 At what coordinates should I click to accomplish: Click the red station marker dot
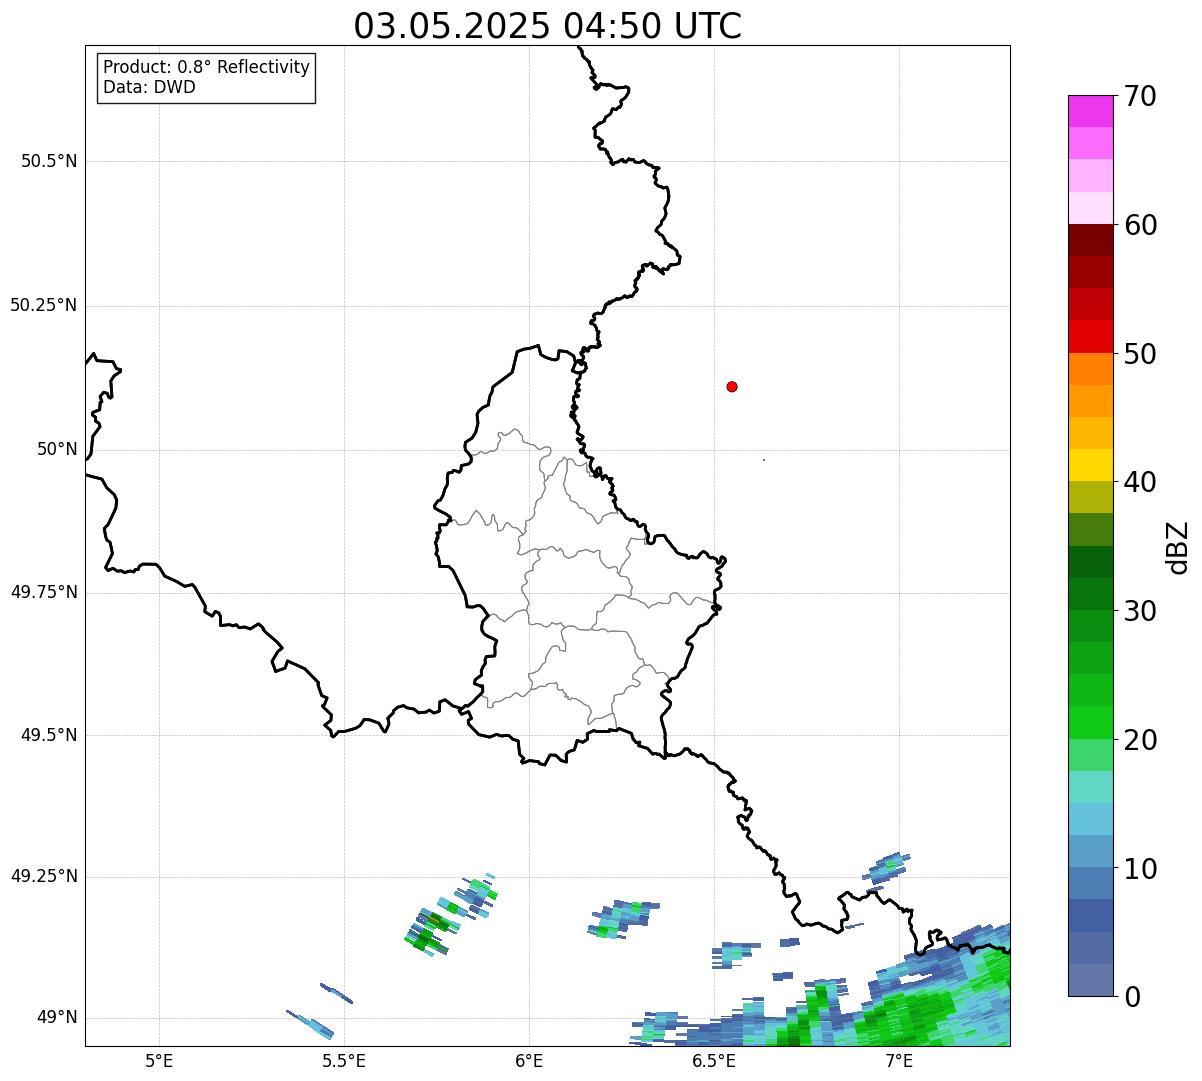pyautogui.click(x=732, y=386)
